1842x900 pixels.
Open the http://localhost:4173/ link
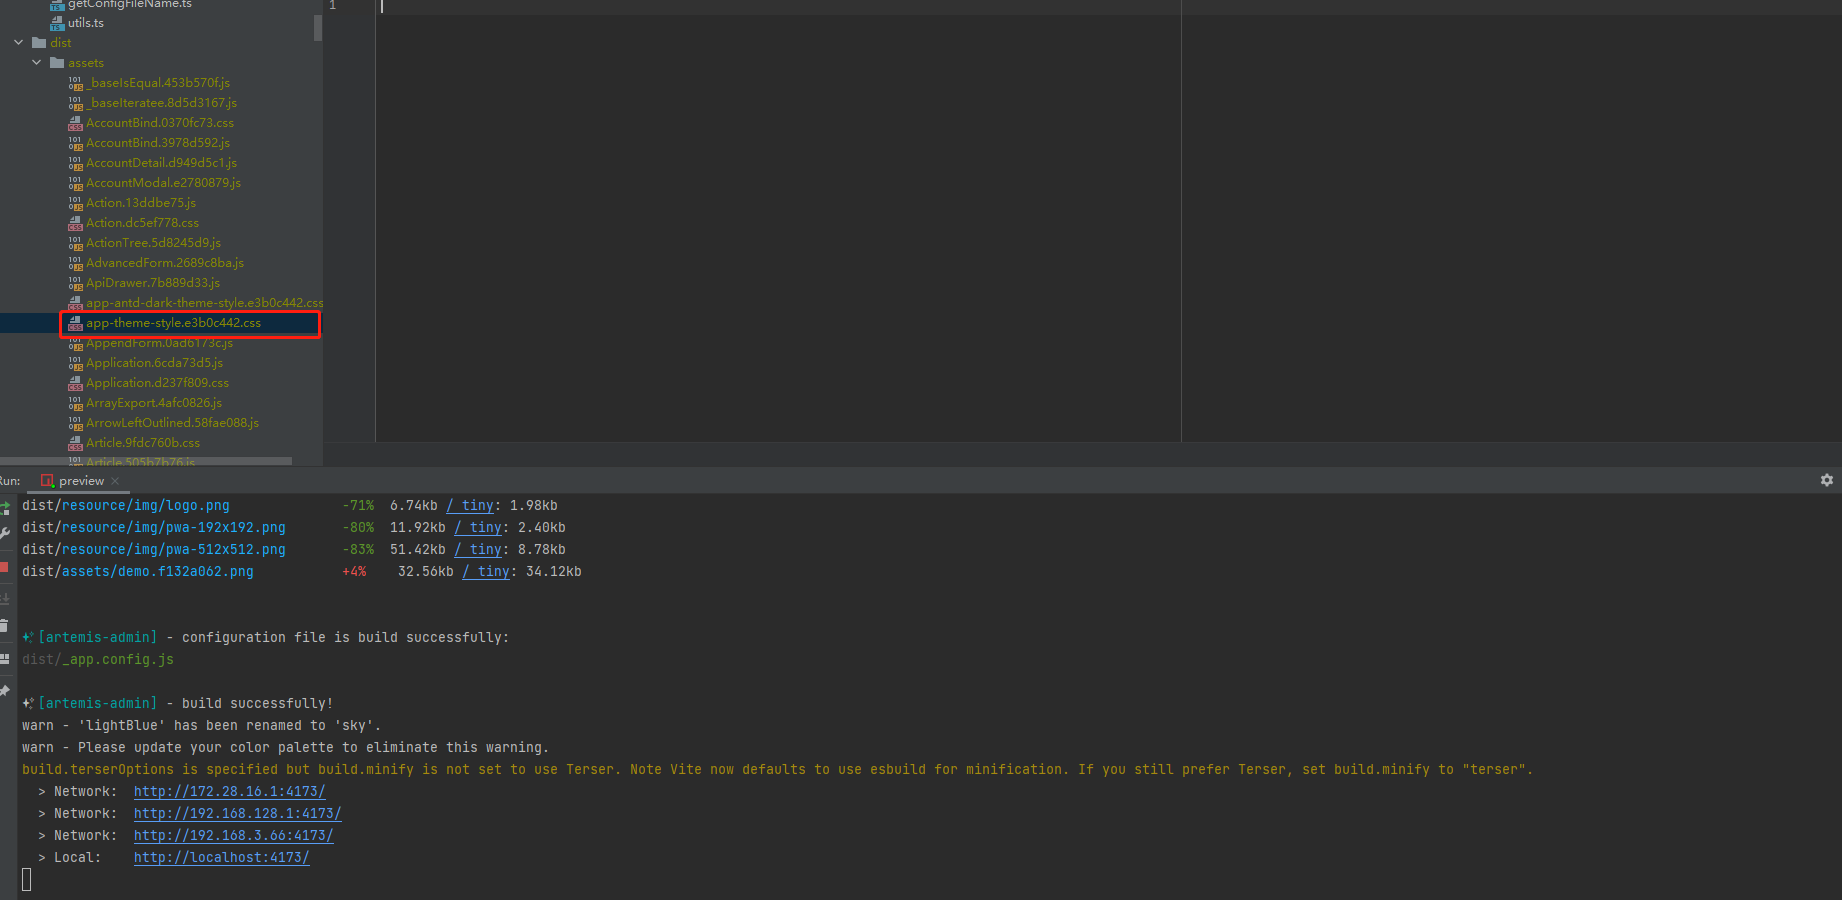tap(221, 857)
